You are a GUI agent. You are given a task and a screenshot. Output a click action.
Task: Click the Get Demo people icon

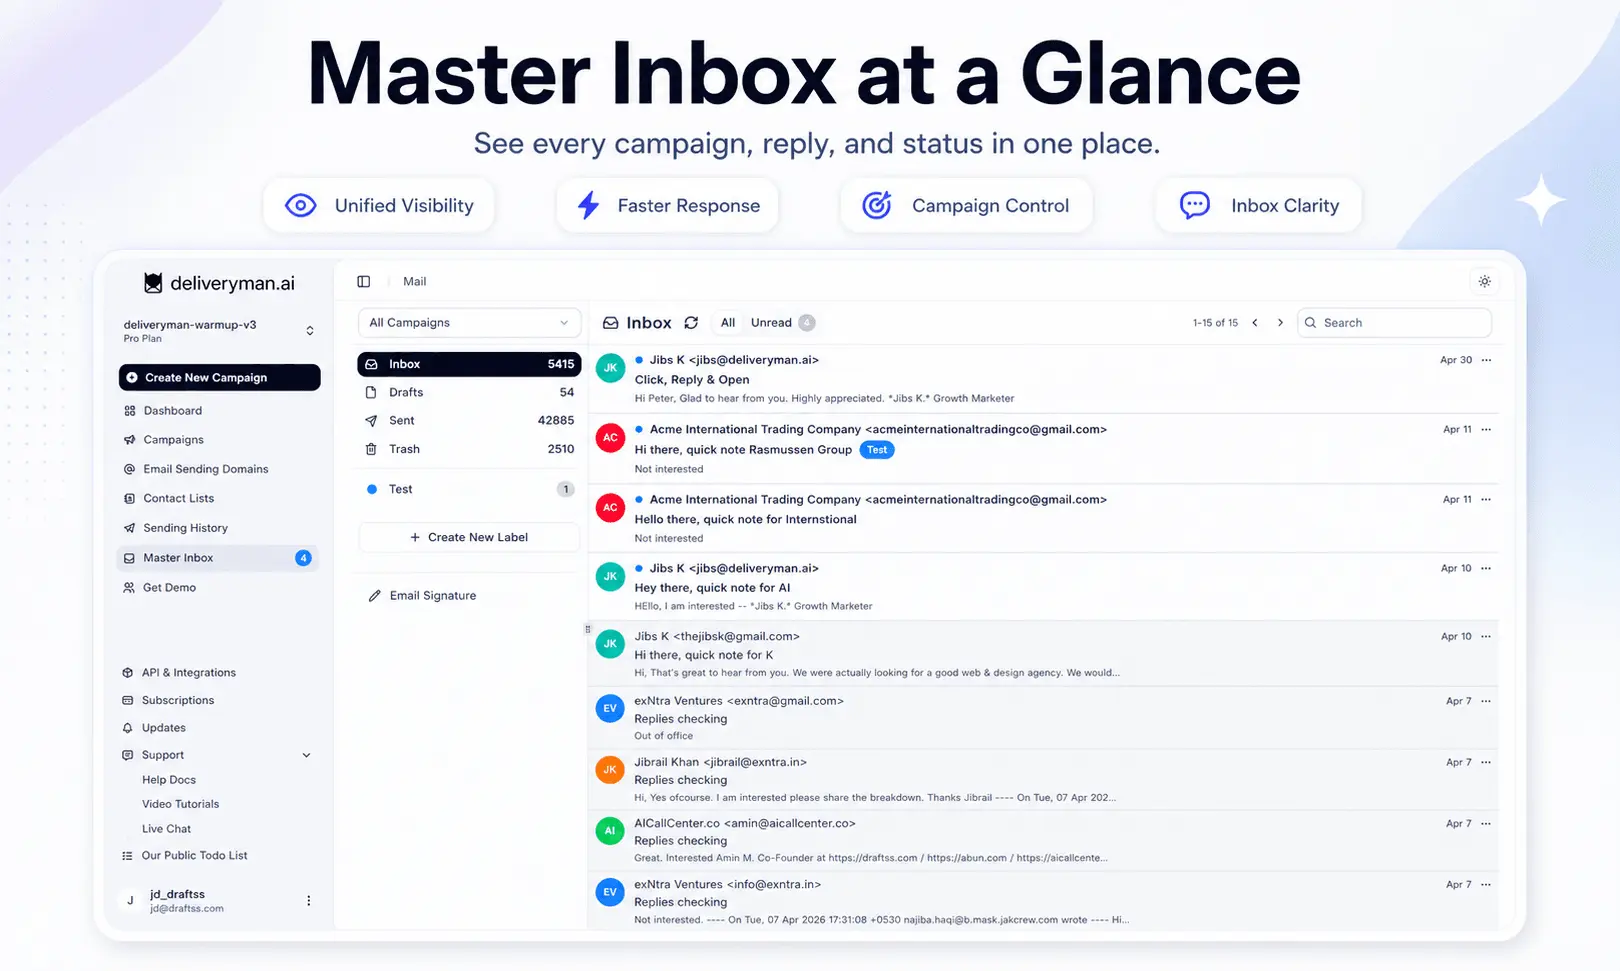point(129,588)
